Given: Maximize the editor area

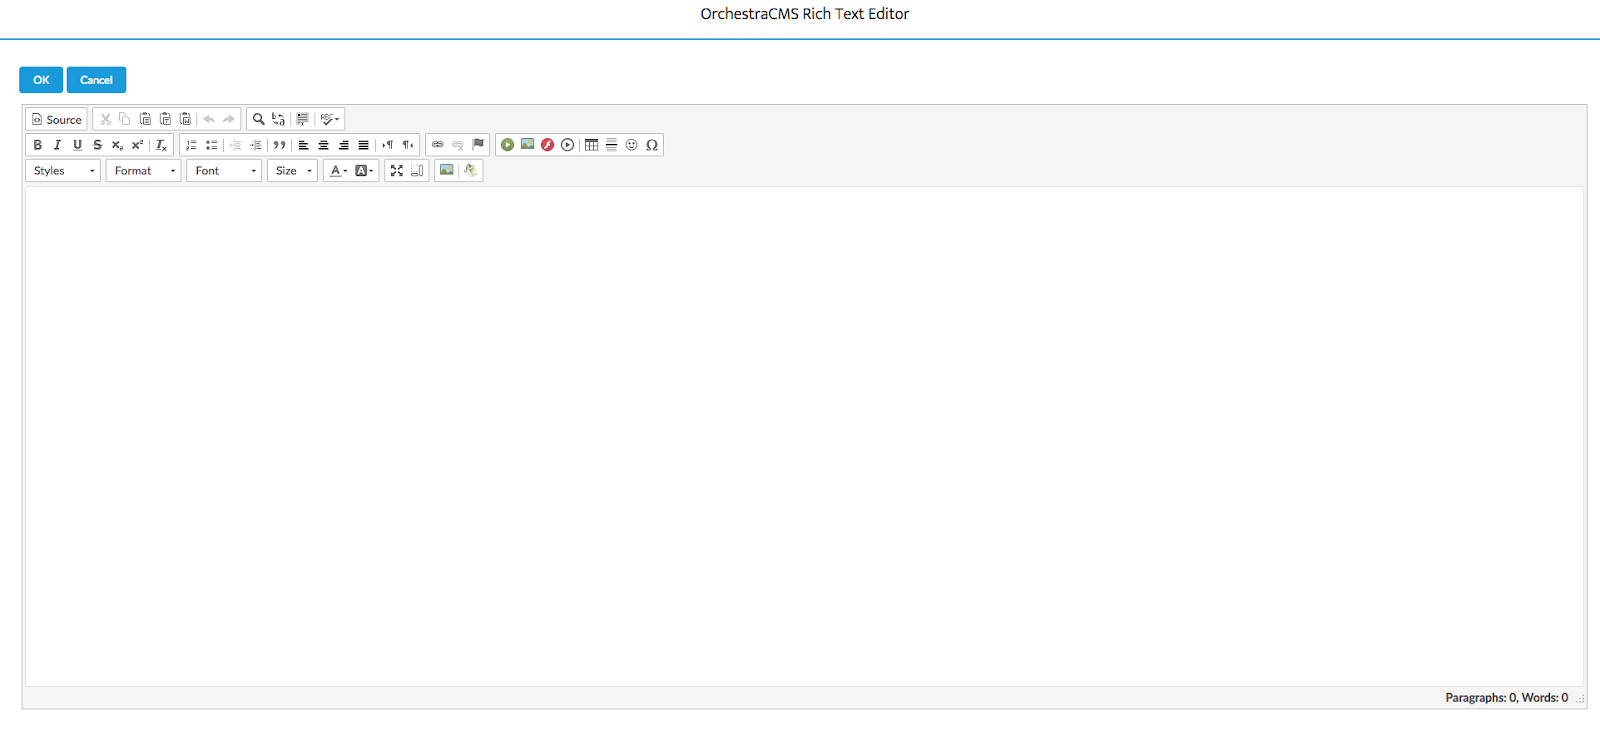Looking at the screenshot, I should (x=397, y=171).
